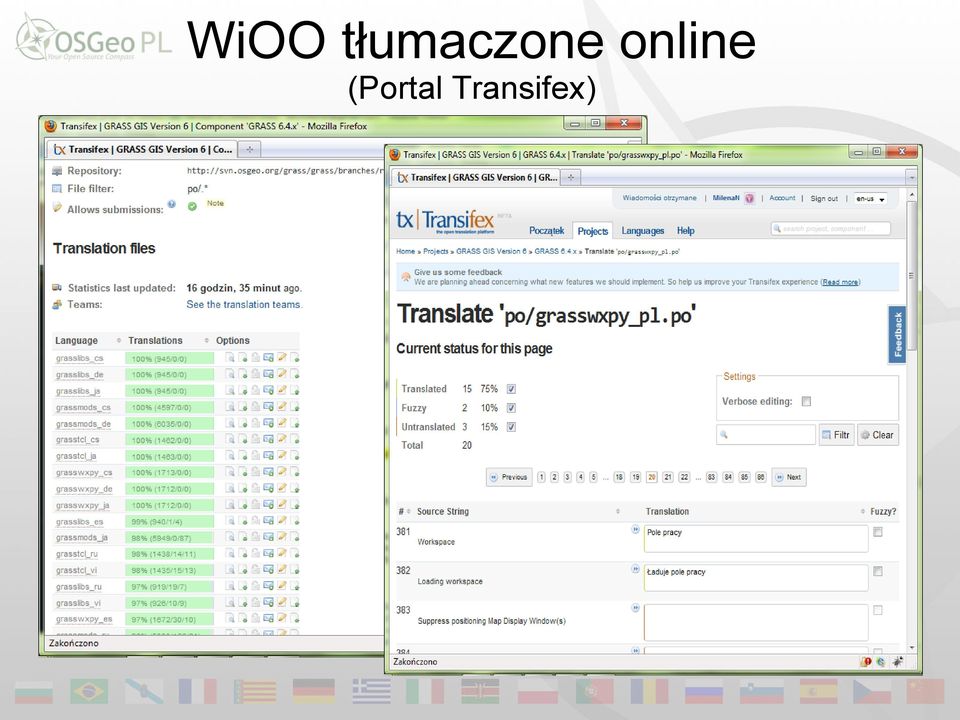
Task: Open the Help navigation tab
Action: [686, 231]
